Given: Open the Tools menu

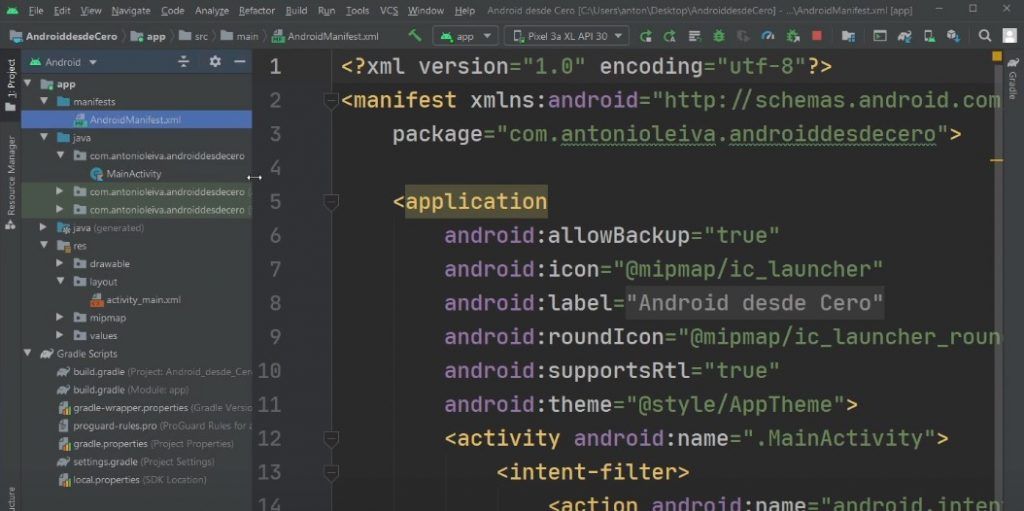Looking at the screenshot, I should coord(357,10).
